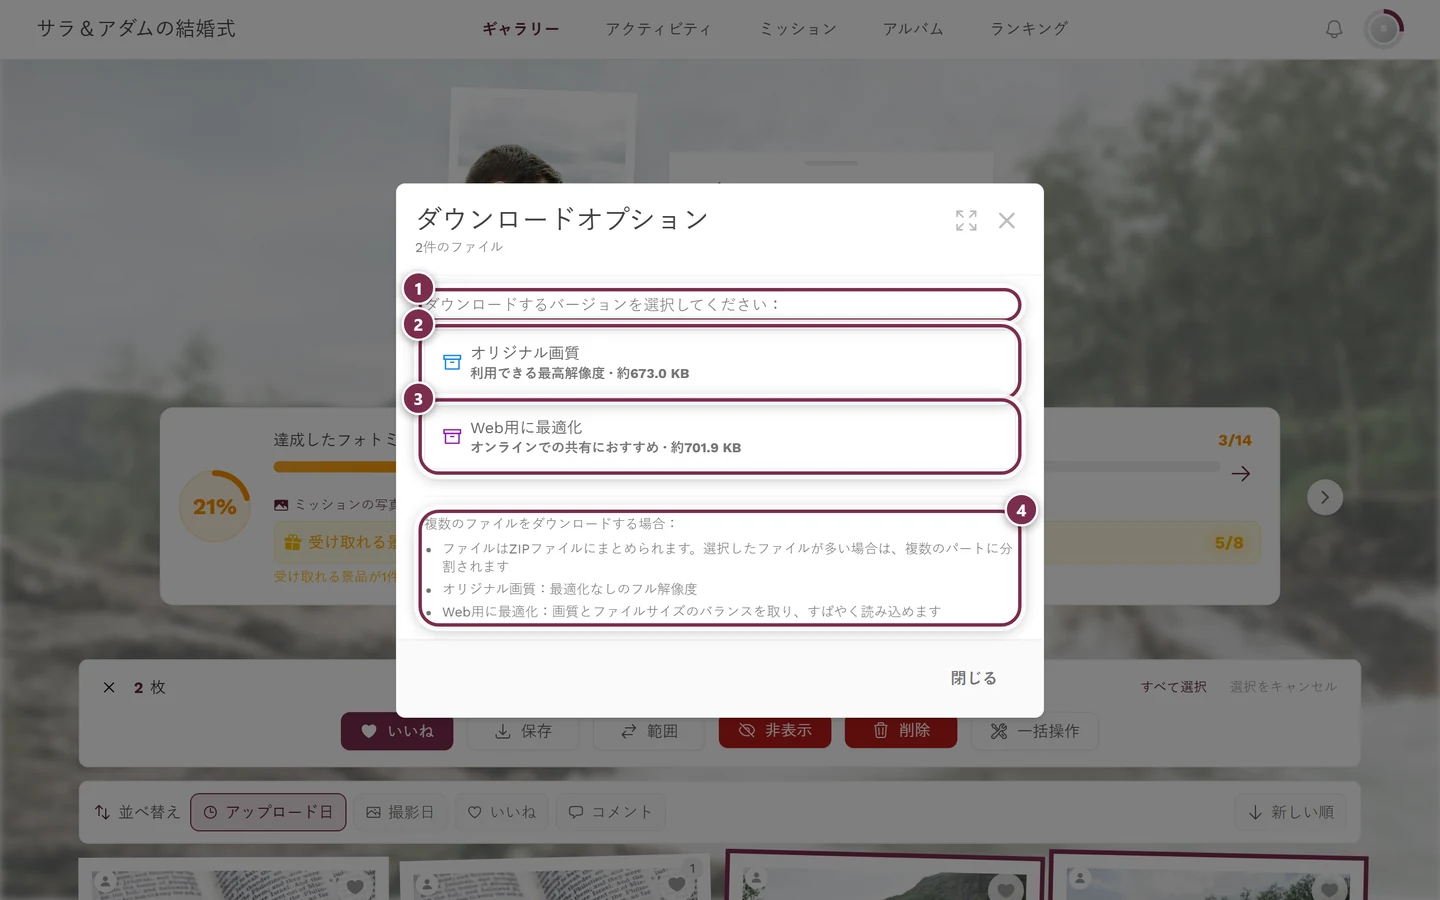Open the アクティビティ tab
The image size is (1440, 900).
coord(658,29)
